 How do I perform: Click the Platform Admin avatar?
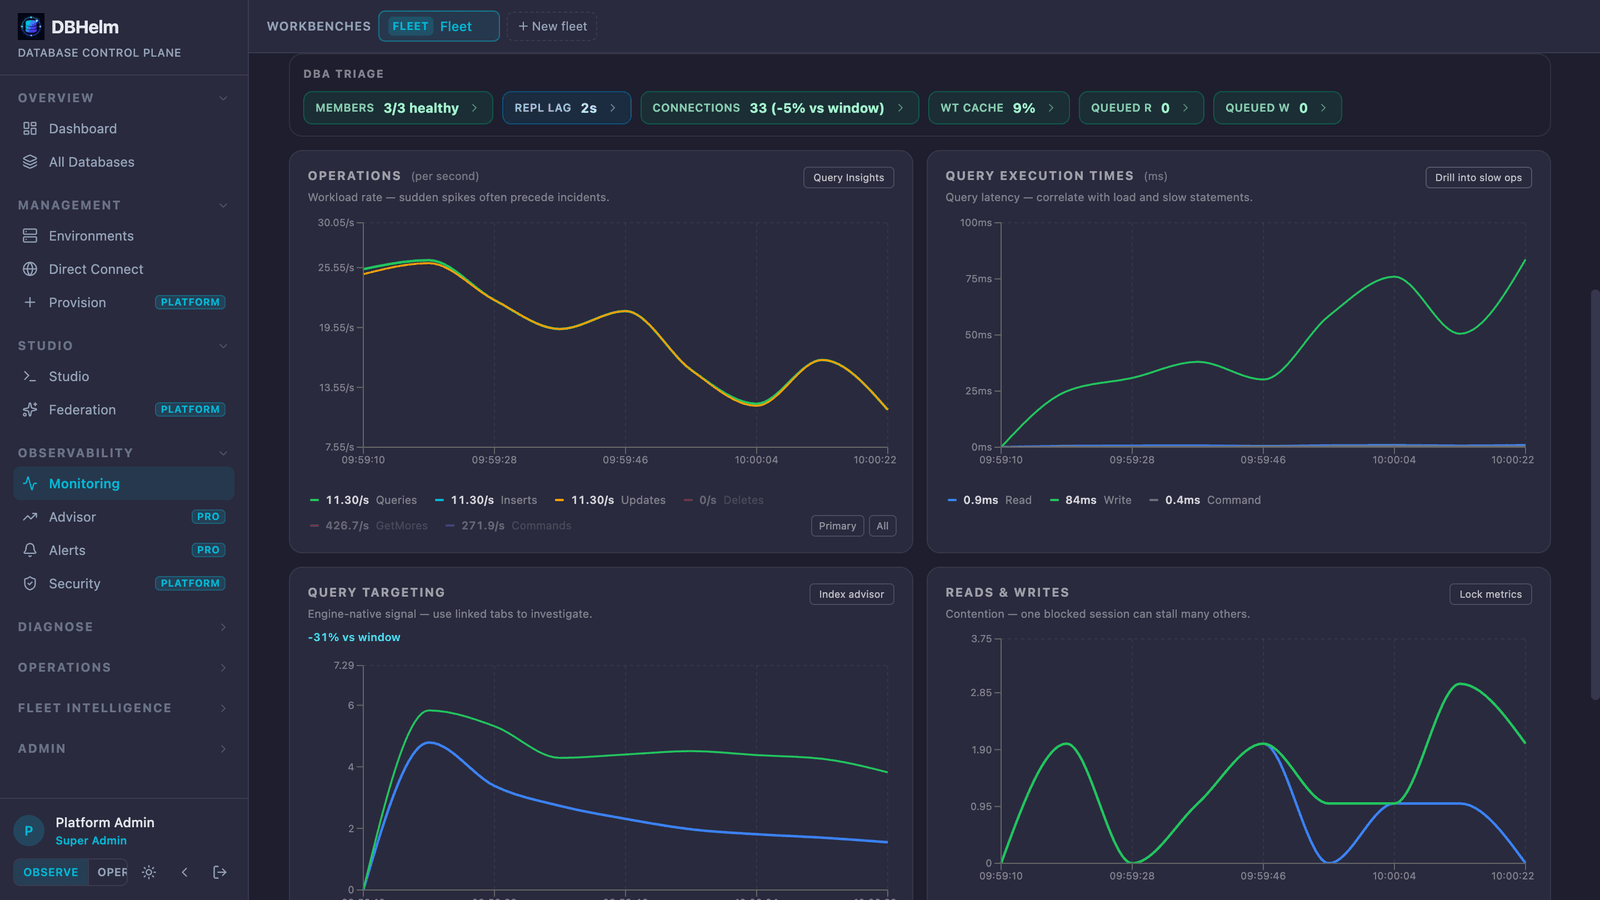point(29,831)
